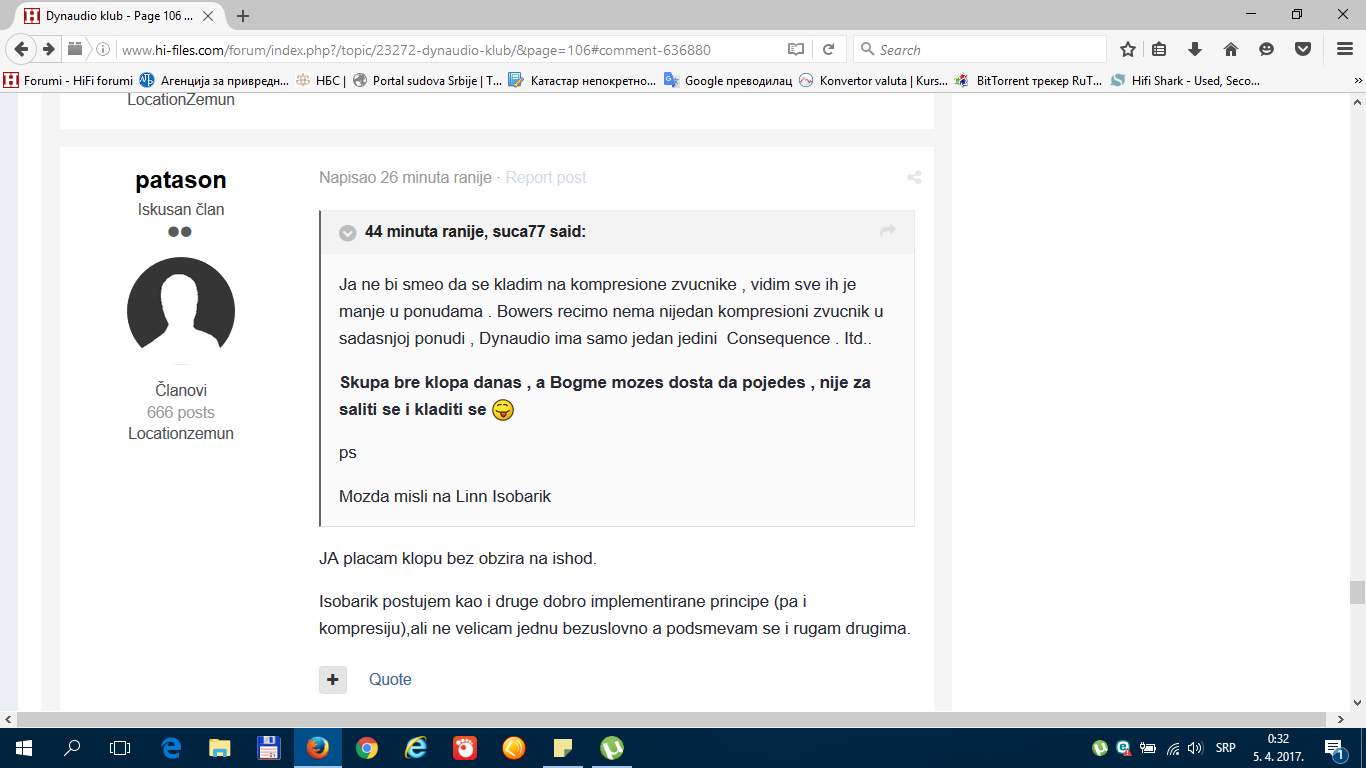Collapse the quote with the chevron toggle
1366x768 pixels.
pos(348,233)
